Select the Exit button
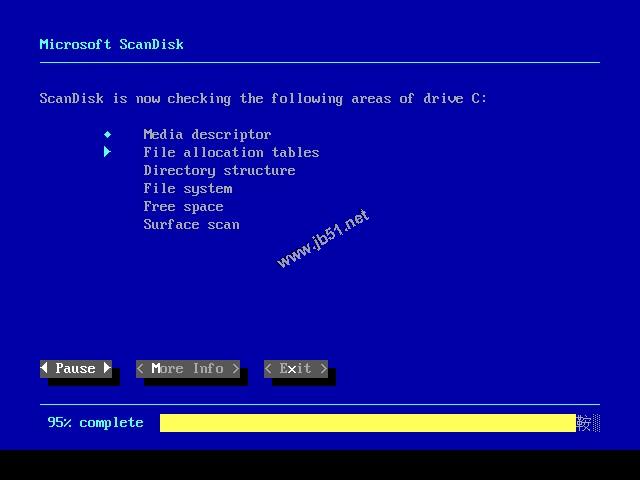Image resolution: width=640 pixels, height=480 pixels. pyautogui.click(x=296, y=369)
